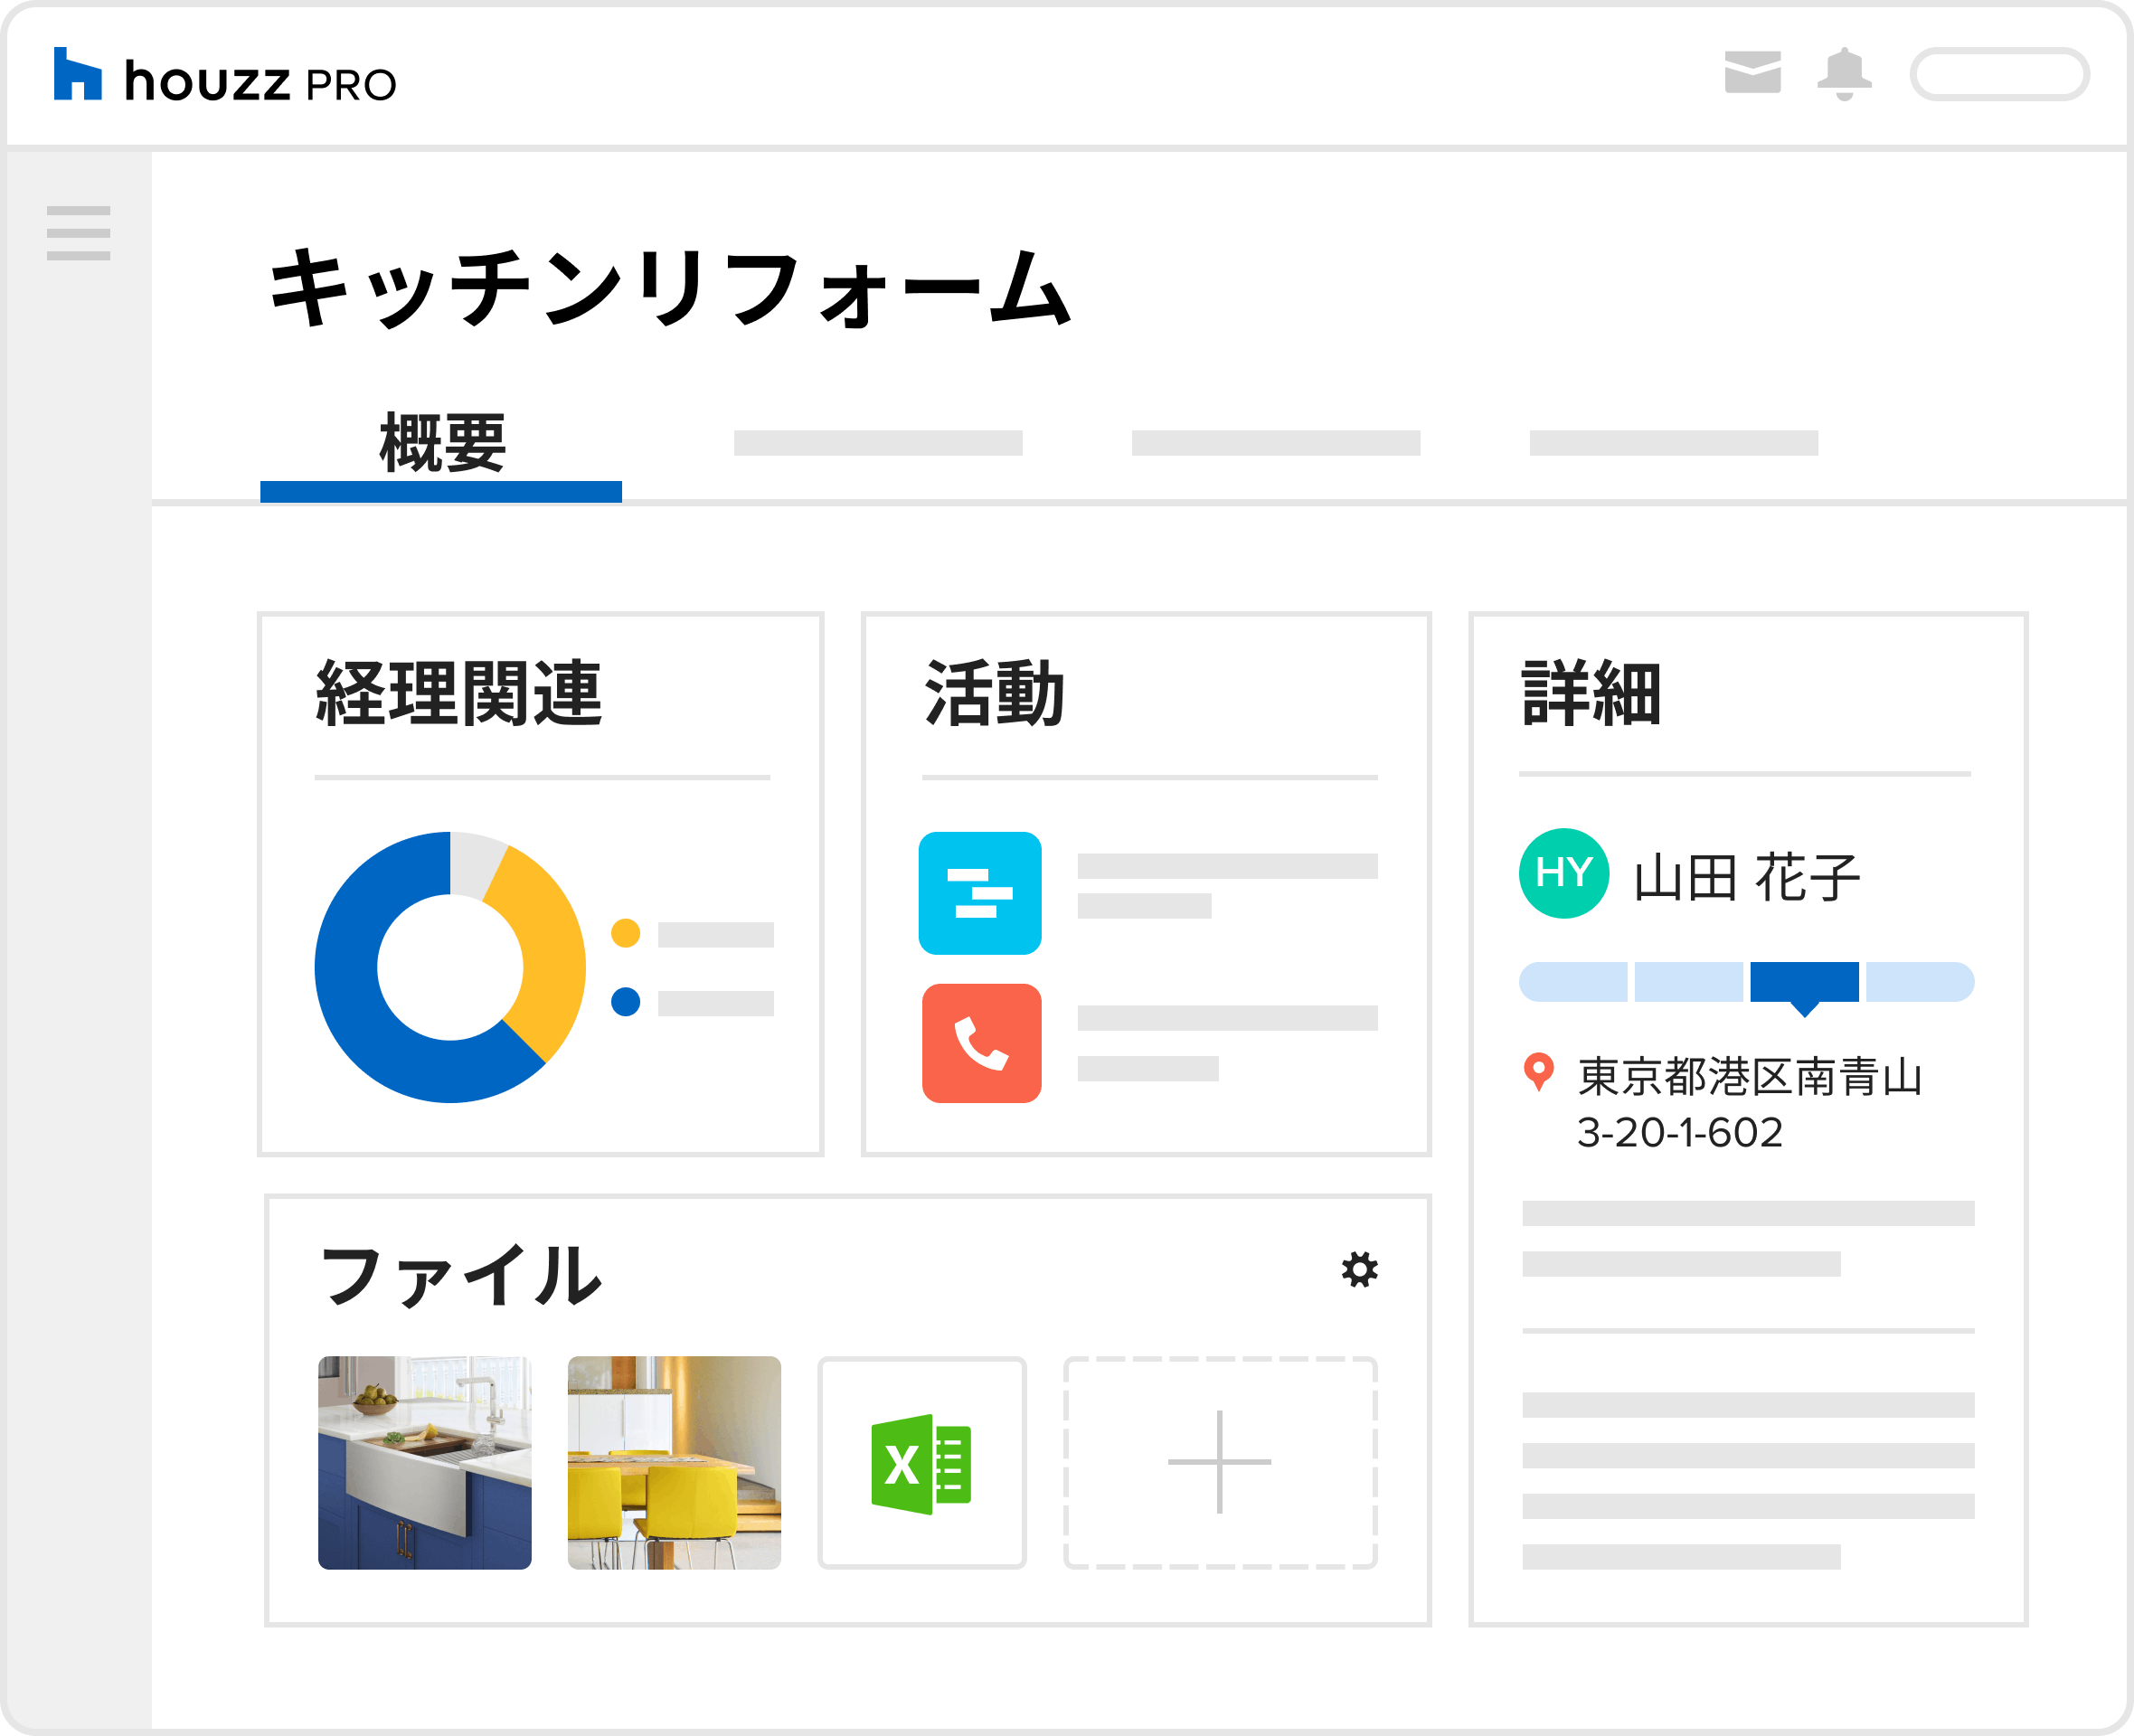Click the donut chart in 経理関連
The image size is (2134, 1736).
click(450, 967)
